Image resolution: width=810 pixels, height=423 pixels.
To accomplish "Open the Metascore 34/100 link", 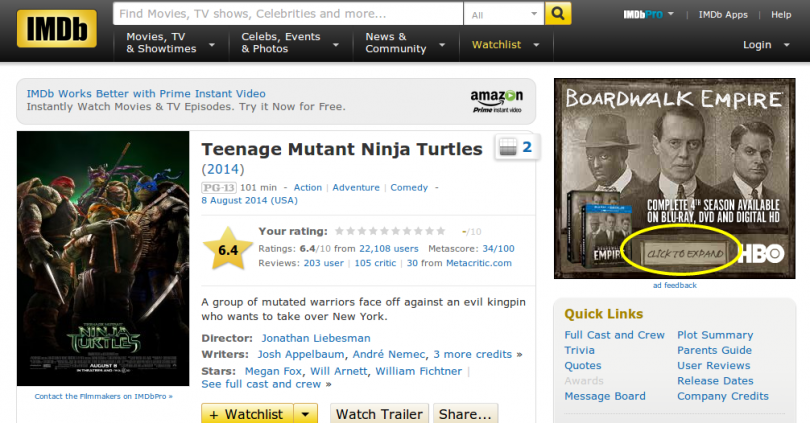I will (x=498, y=248).
